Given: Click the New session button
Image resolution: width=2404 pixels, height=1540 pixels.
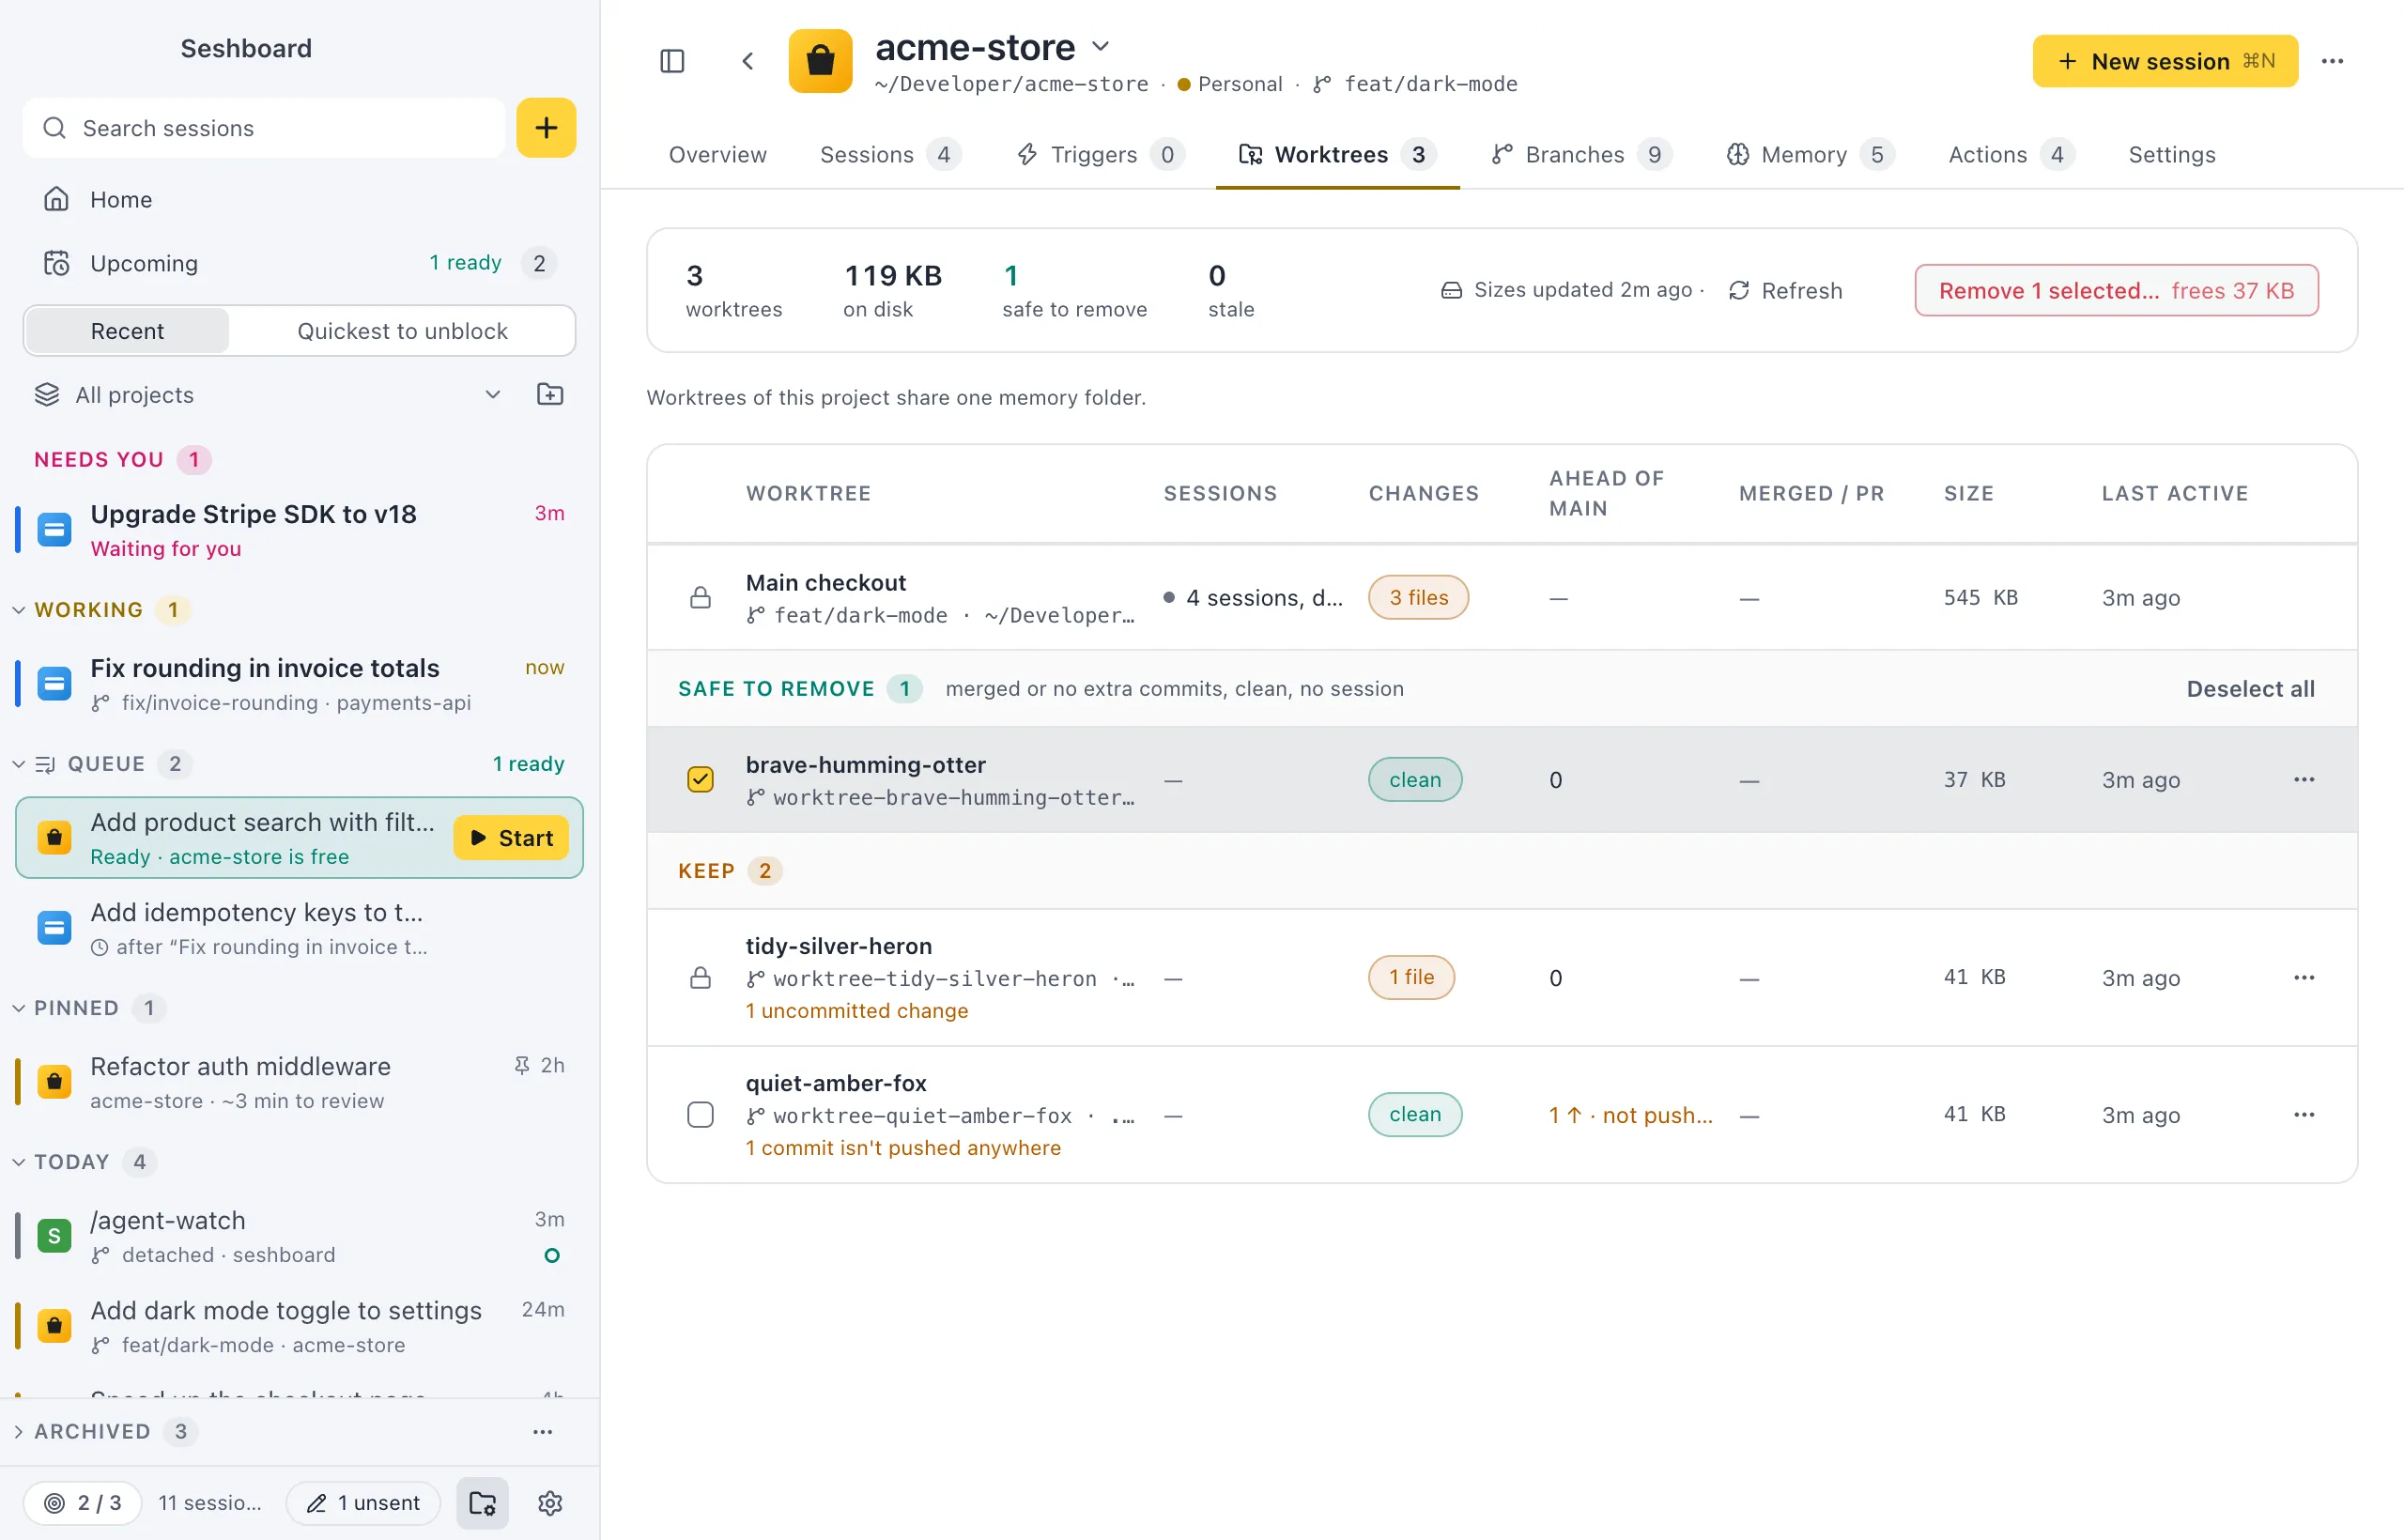Looking at the screenshot, I should (2165, 61).
